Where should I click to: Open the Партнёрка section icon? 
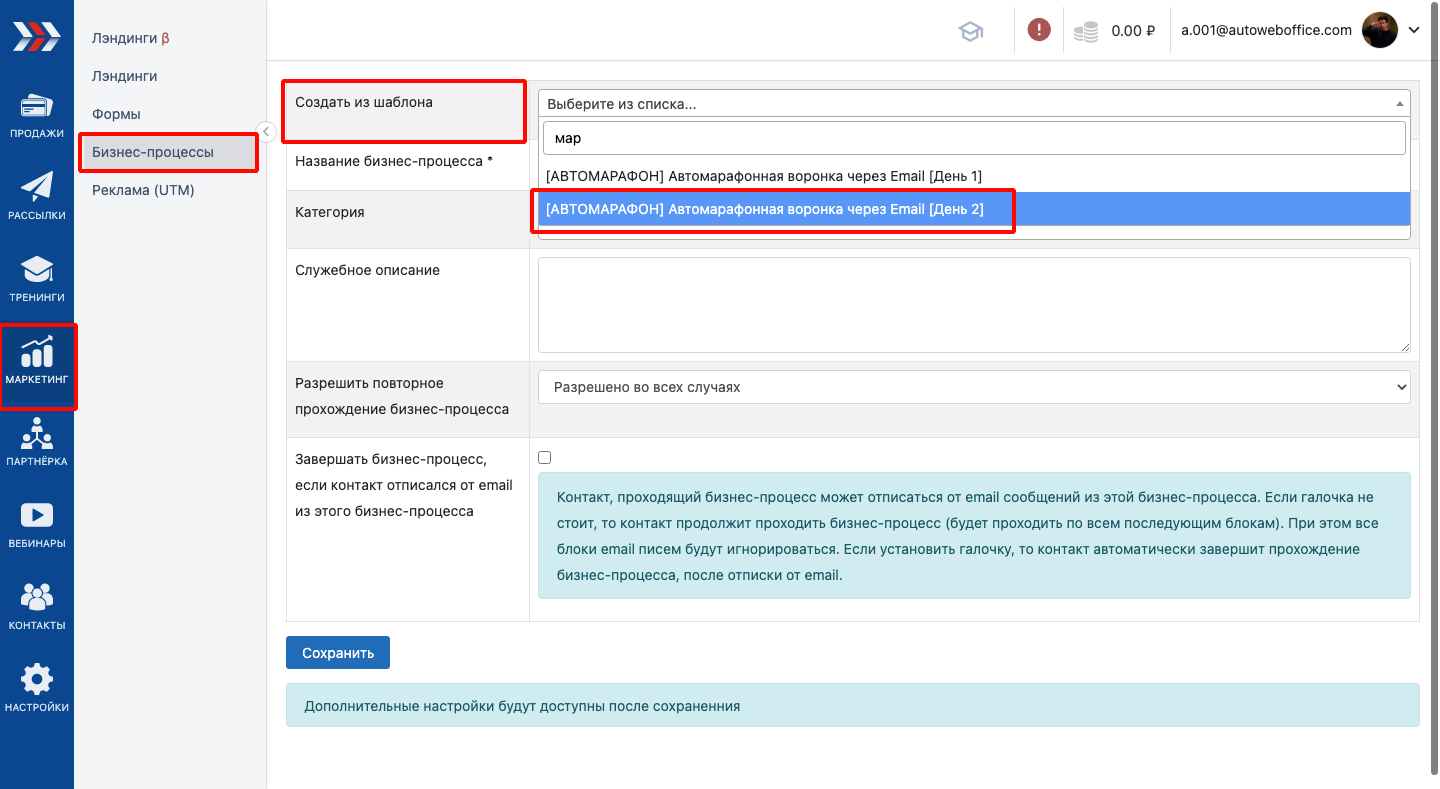pyautogui.click(x=37, y=441)
